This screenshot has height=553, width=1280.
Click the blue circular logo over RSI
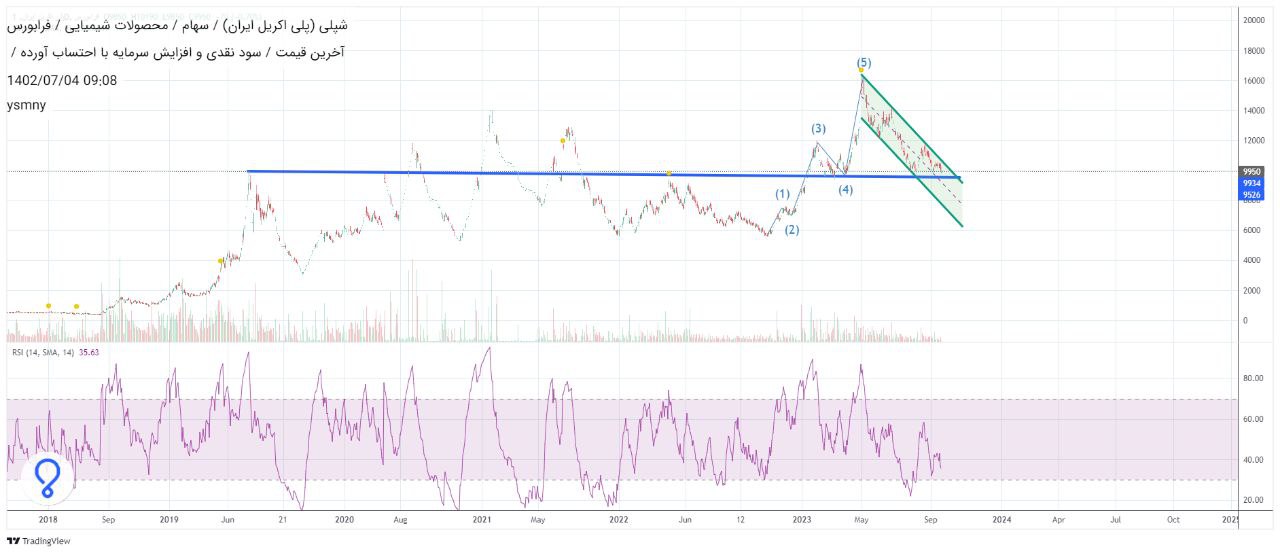pyautogui.click(x=48, y=478)
